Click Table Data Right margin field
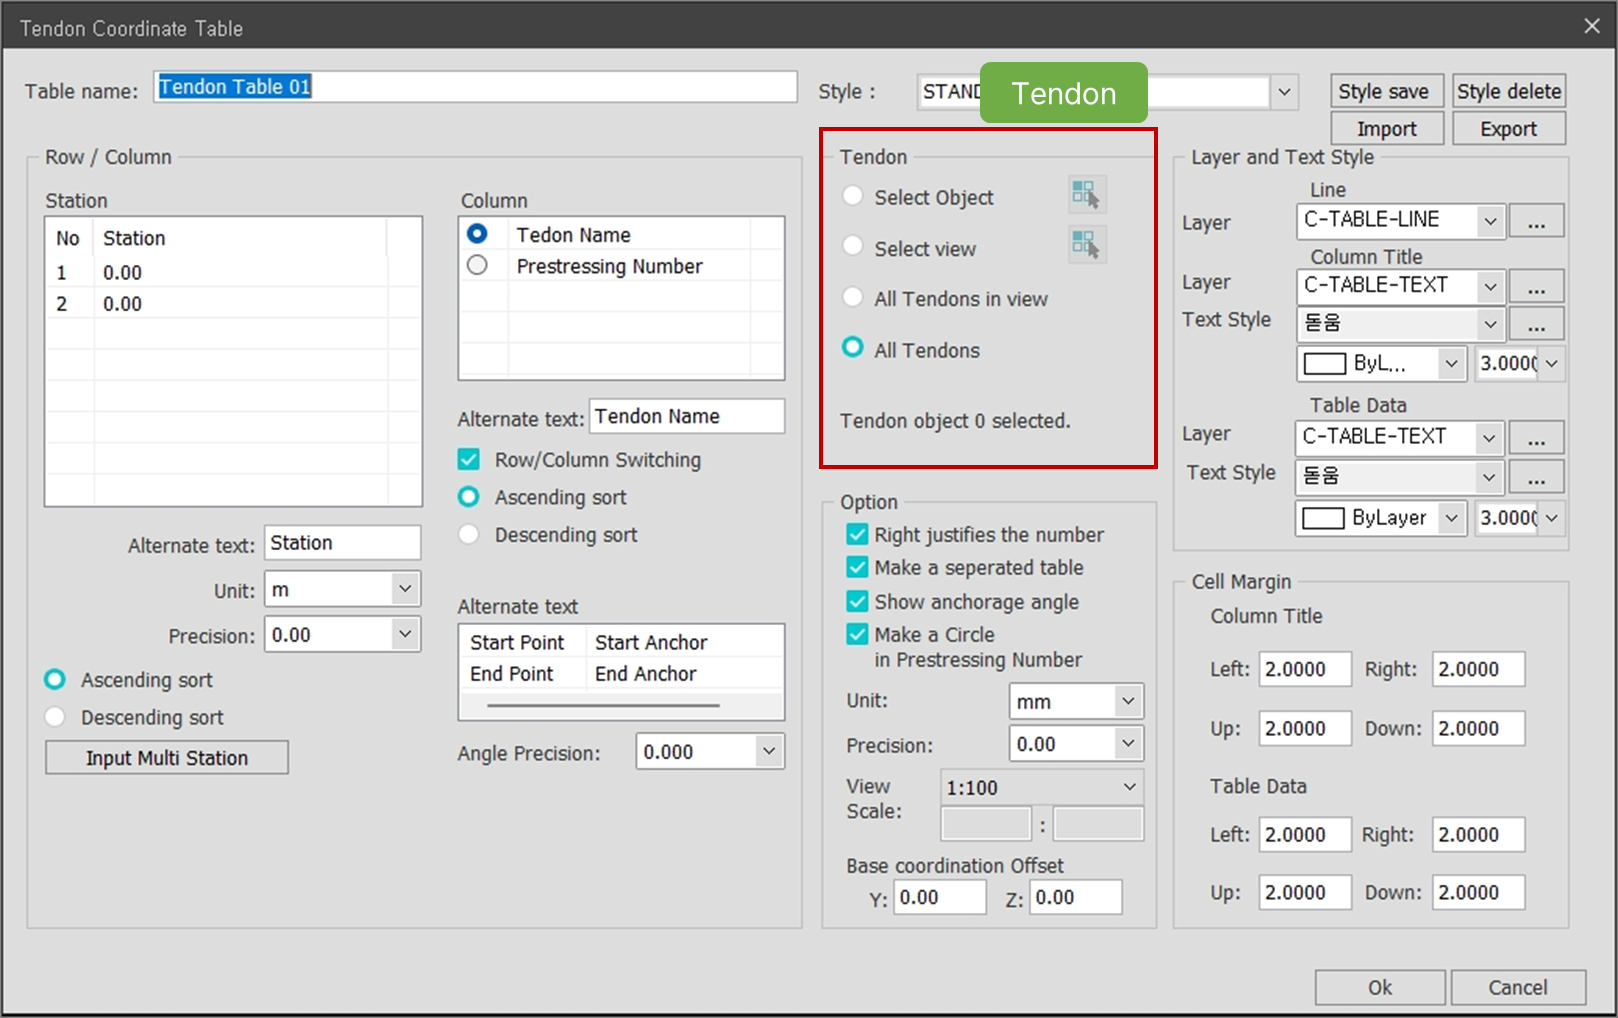Image resolution: width=1618 pixels, height=1018 pixels. 1479,834
